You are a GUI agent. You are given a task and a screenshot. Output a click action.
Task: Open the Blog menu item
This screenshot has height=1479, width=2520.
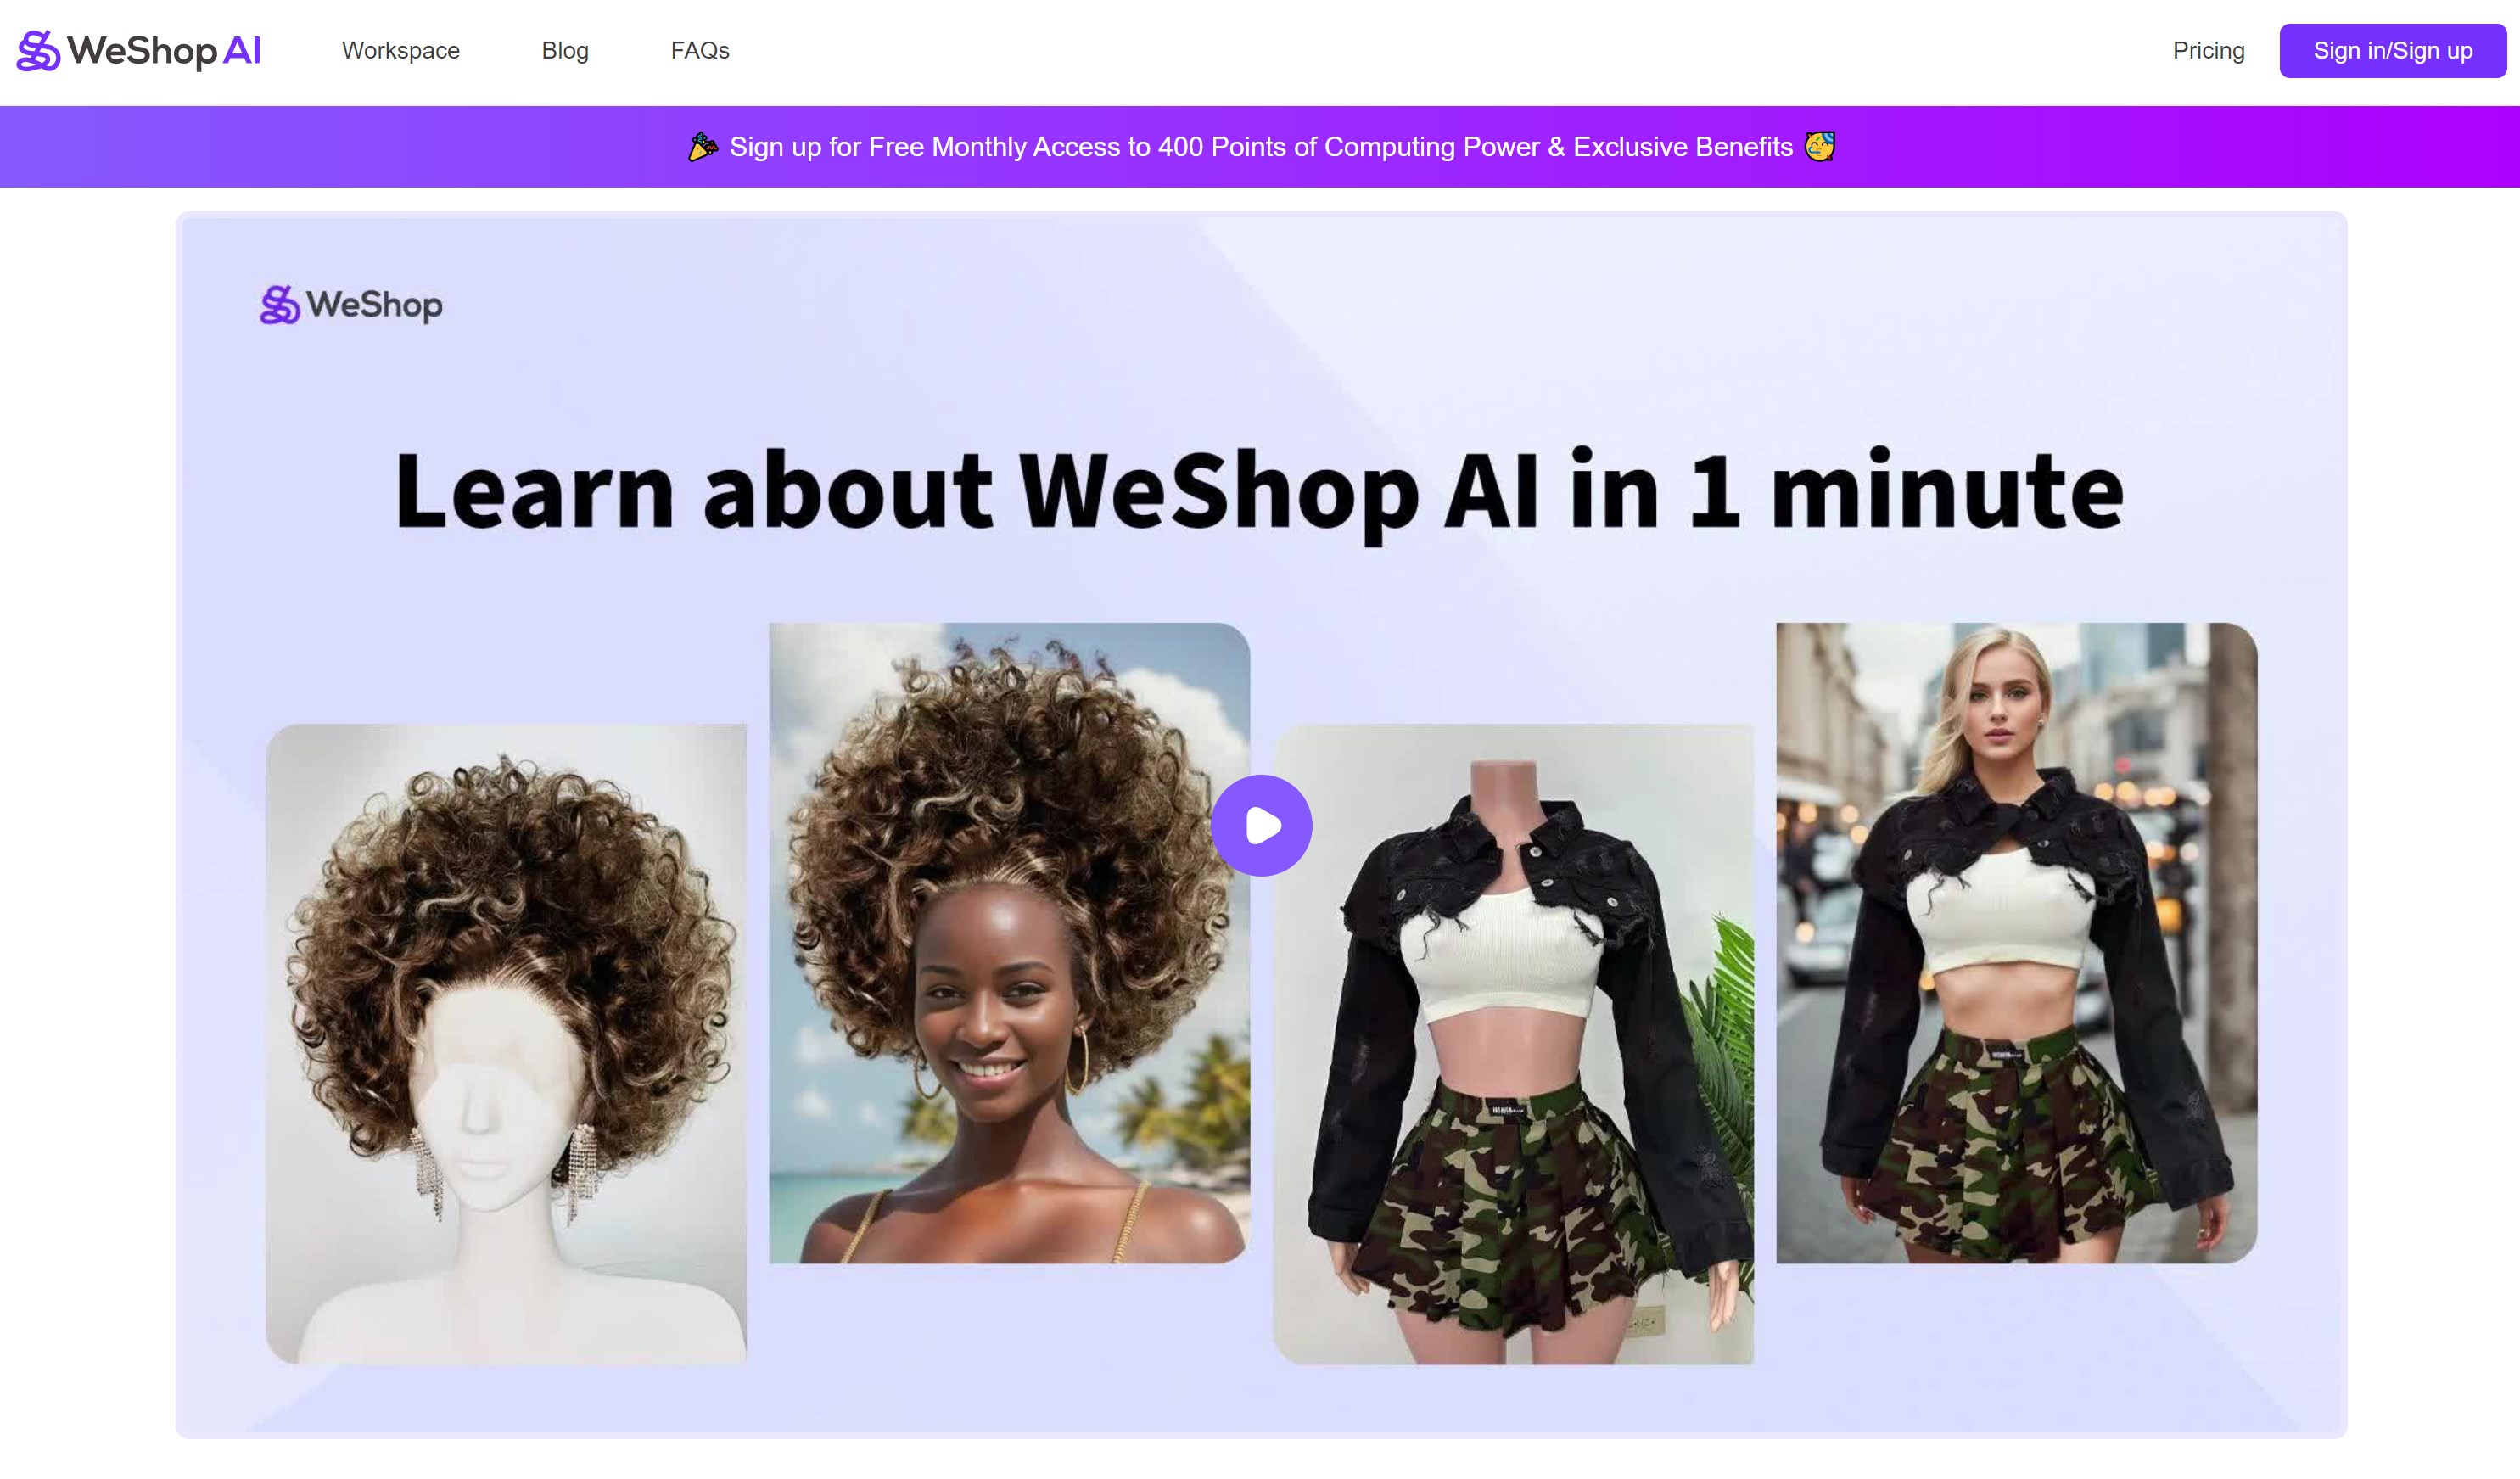point(565,49)
